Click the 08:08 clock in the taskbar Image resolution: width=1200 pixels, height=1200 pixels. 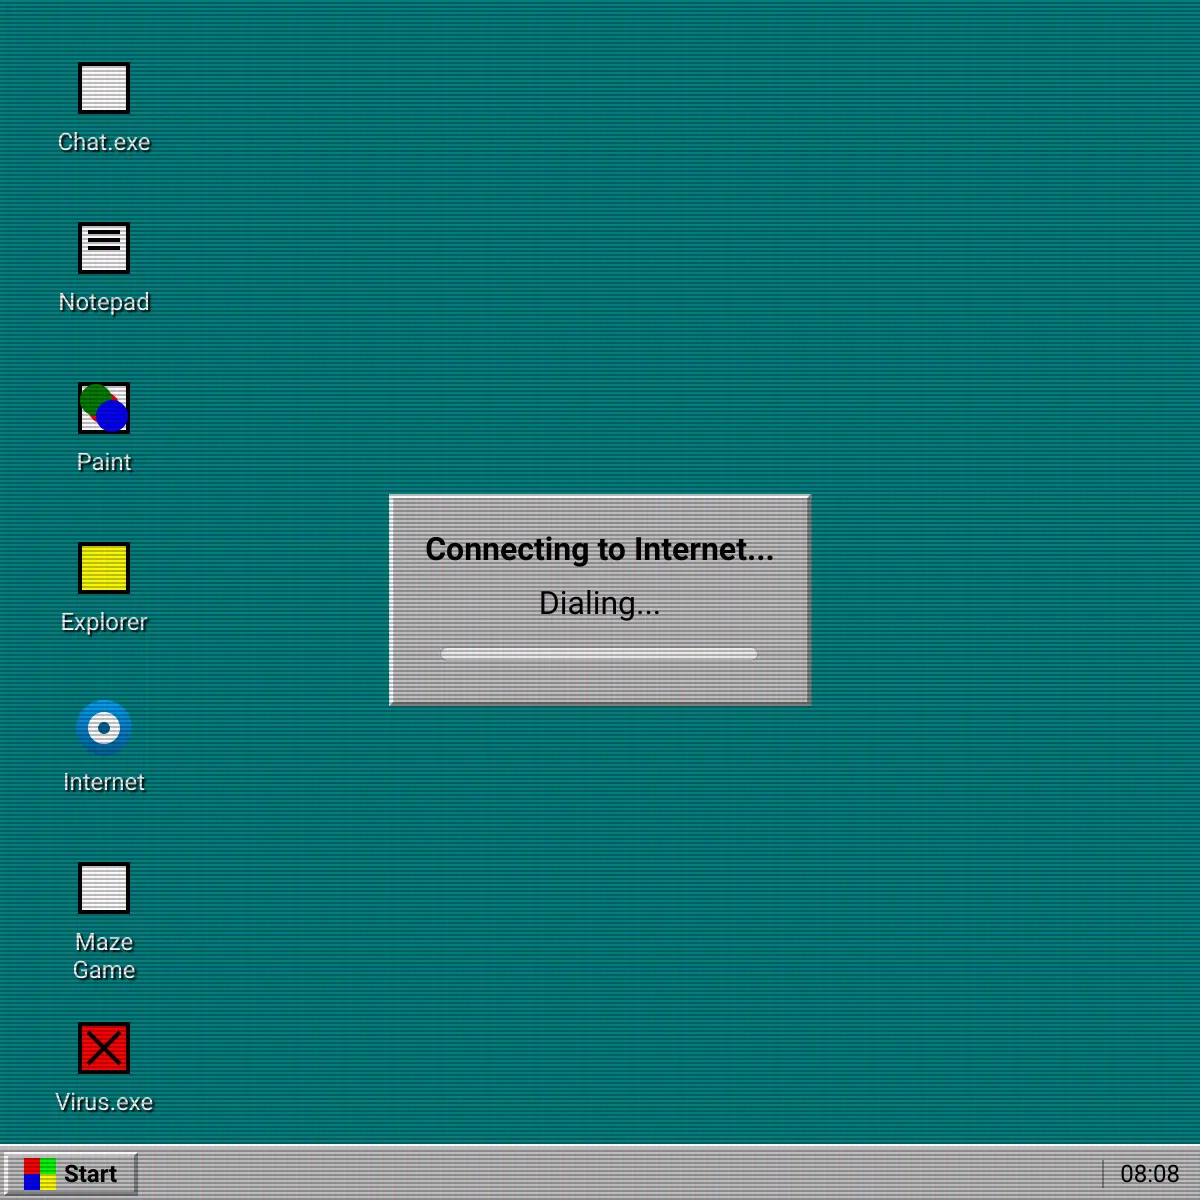(1148, 1171)
